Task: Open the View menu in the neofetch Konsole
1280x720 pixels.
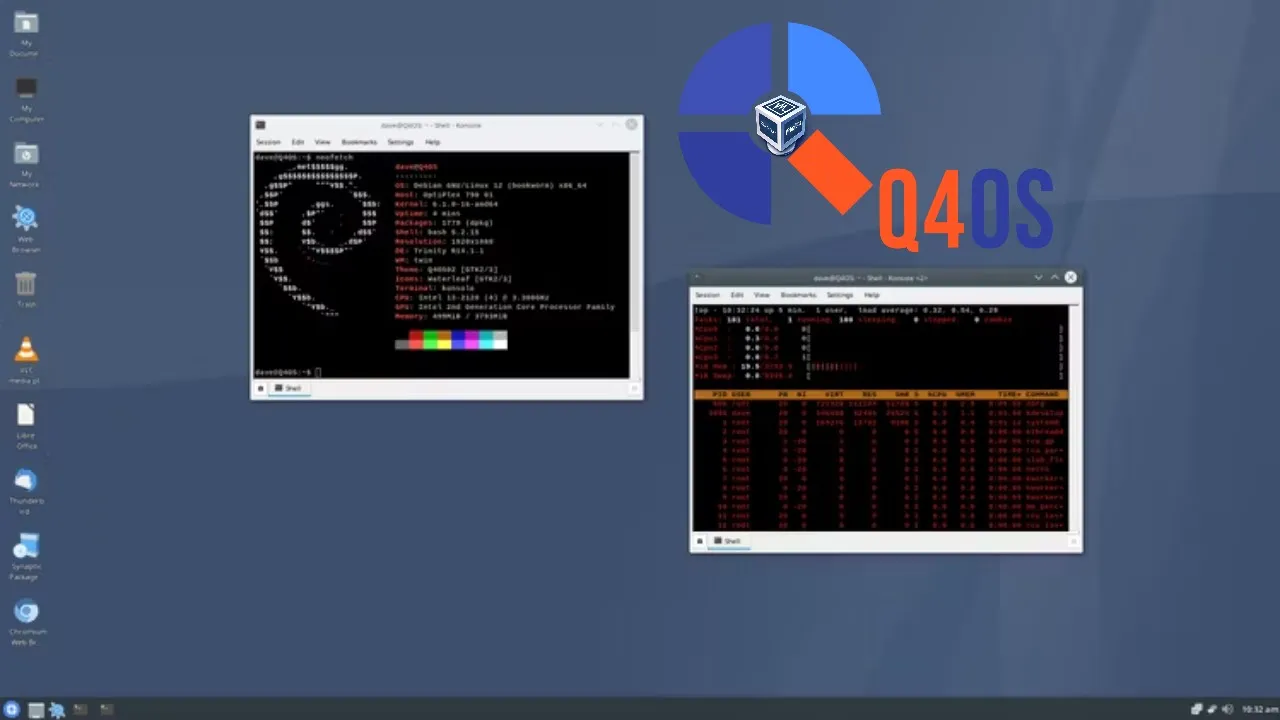Action: point(322,142)
